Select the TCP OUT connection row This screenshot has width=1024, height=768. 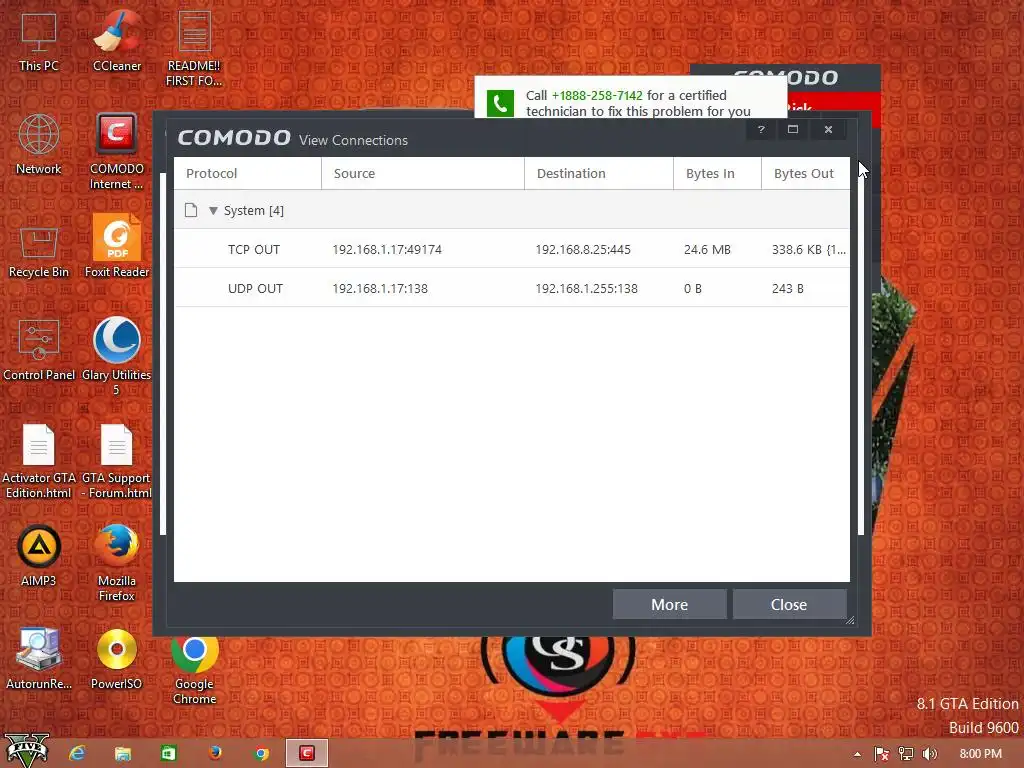click(x=512, y=249)
